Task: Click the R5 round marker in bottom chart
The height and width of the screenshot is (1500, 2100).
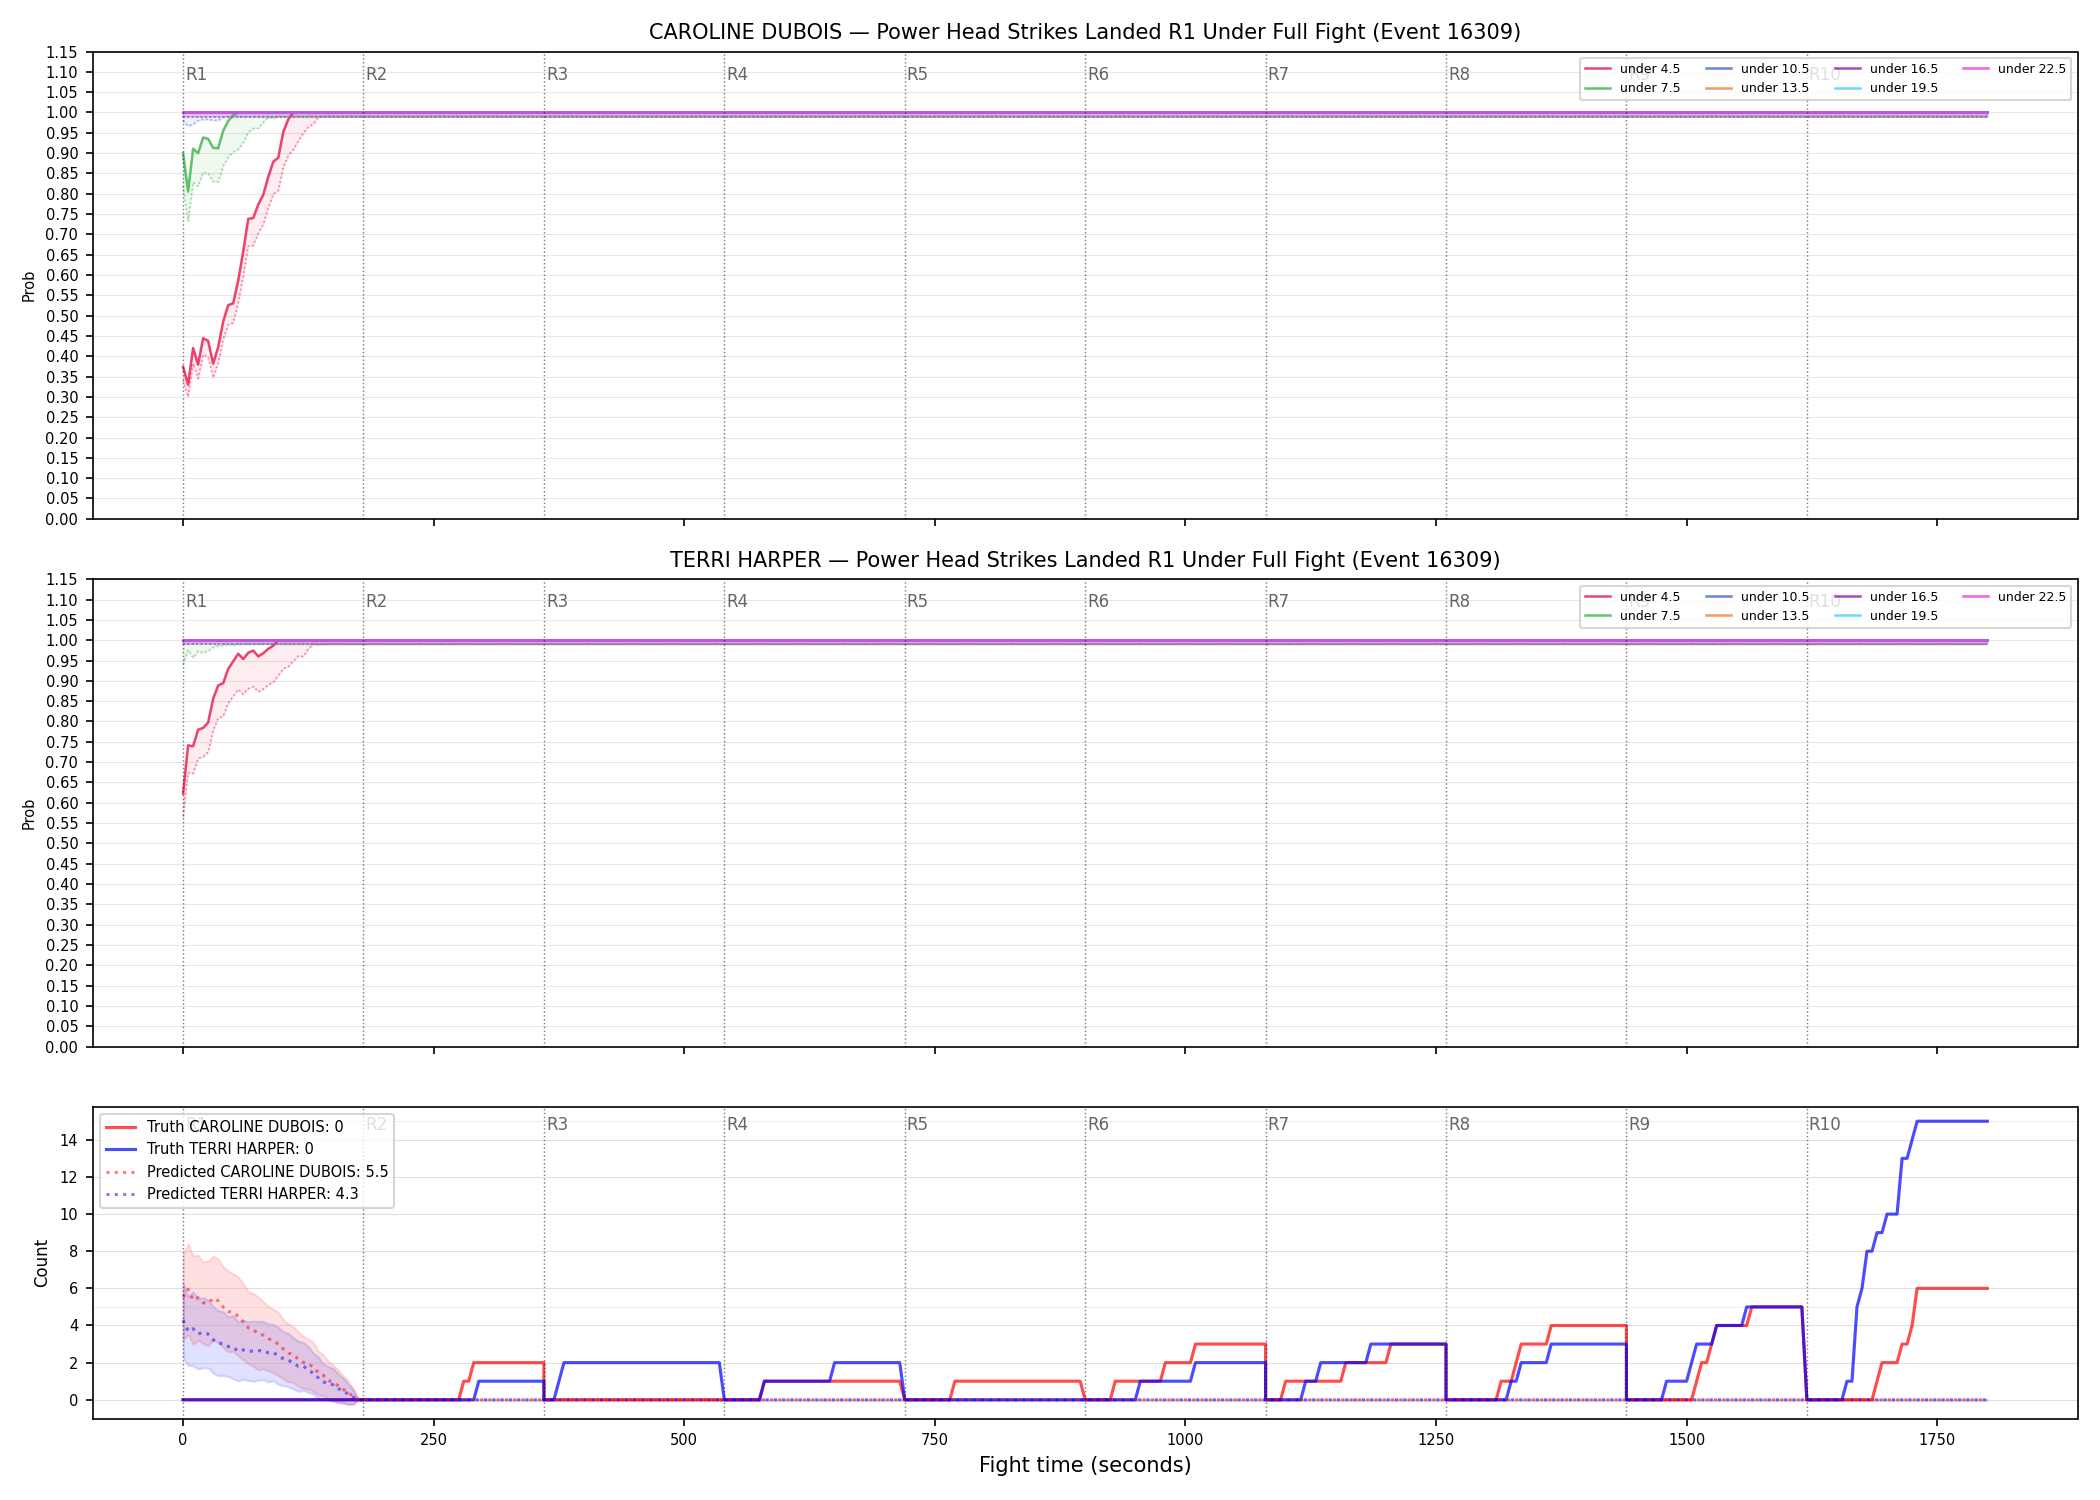Action: (x=917, y=1124)
